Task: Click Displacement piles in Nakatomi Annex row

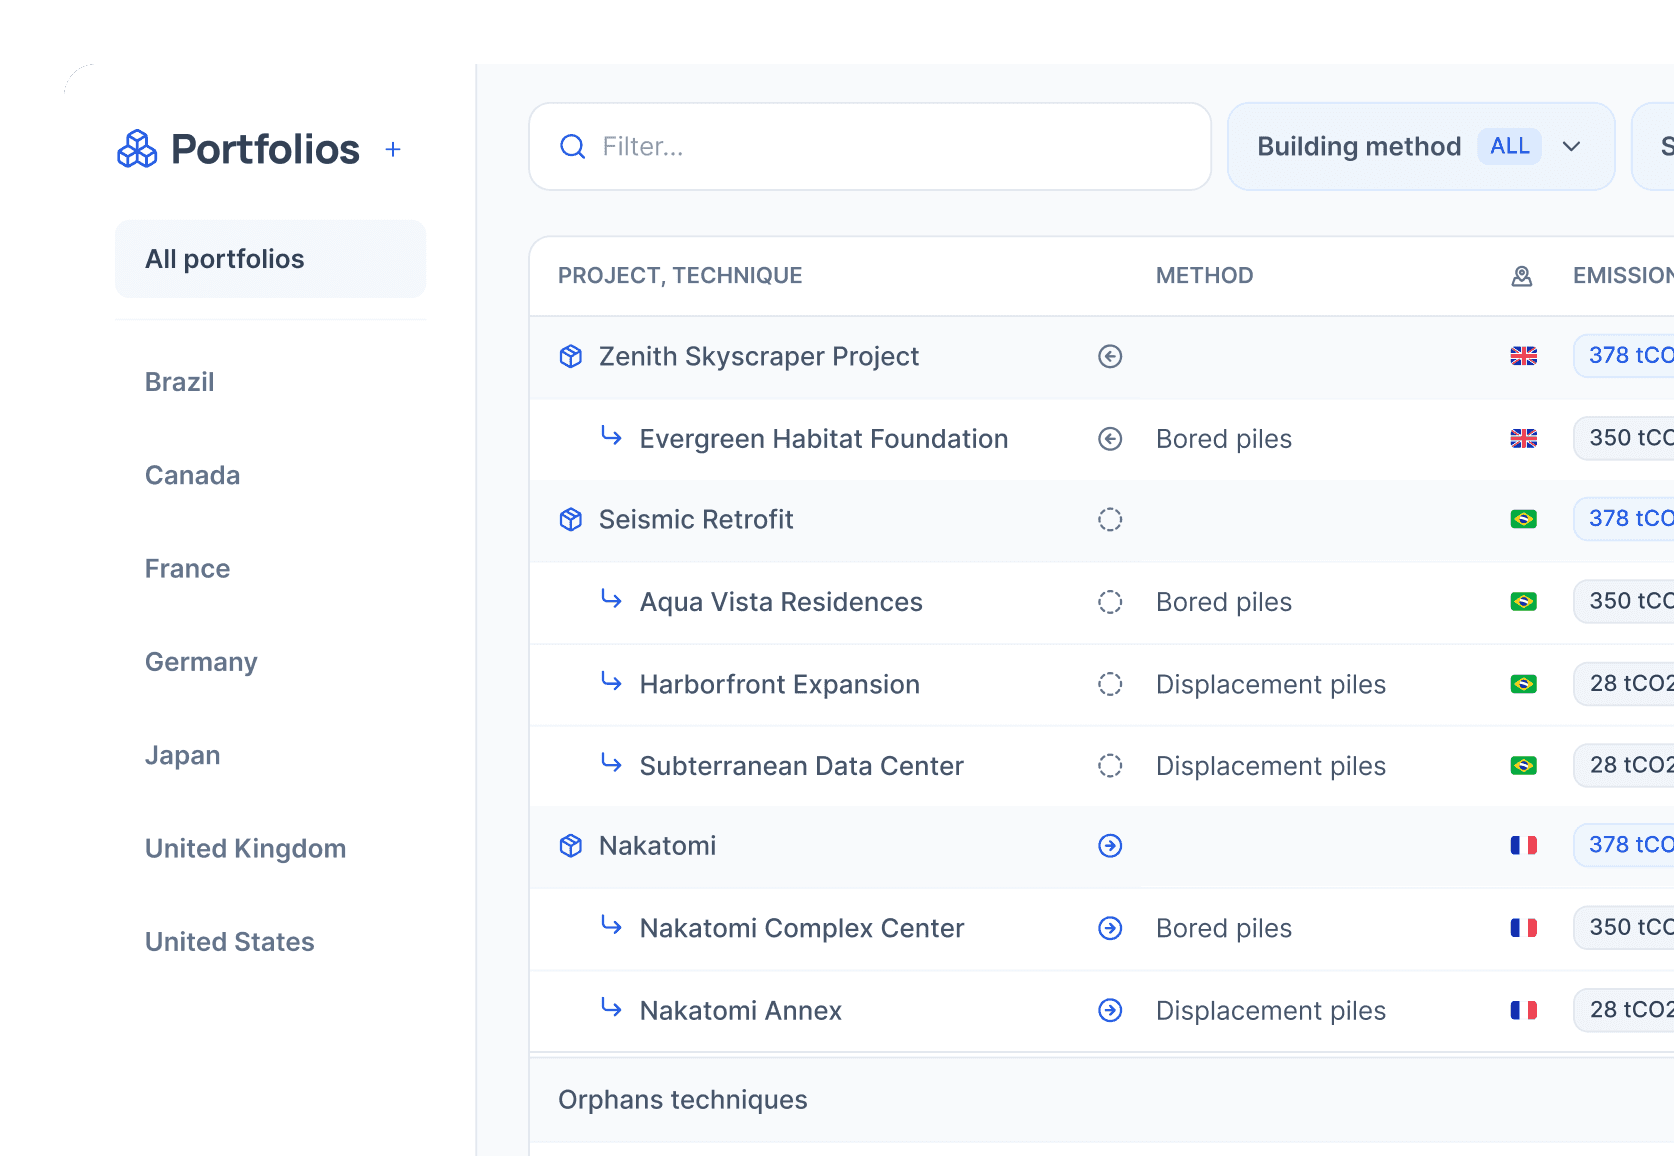Action: point(1271,1011)
